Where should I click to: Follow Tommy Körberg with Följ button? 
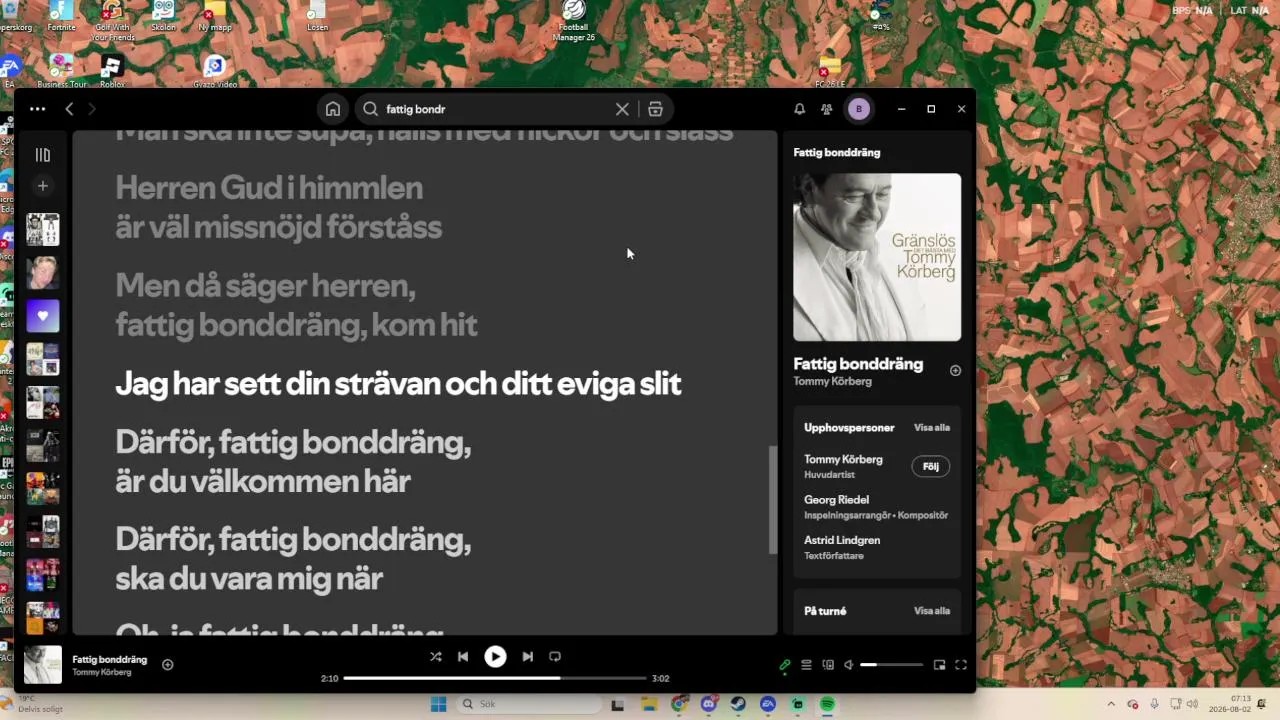coord(931,466)
